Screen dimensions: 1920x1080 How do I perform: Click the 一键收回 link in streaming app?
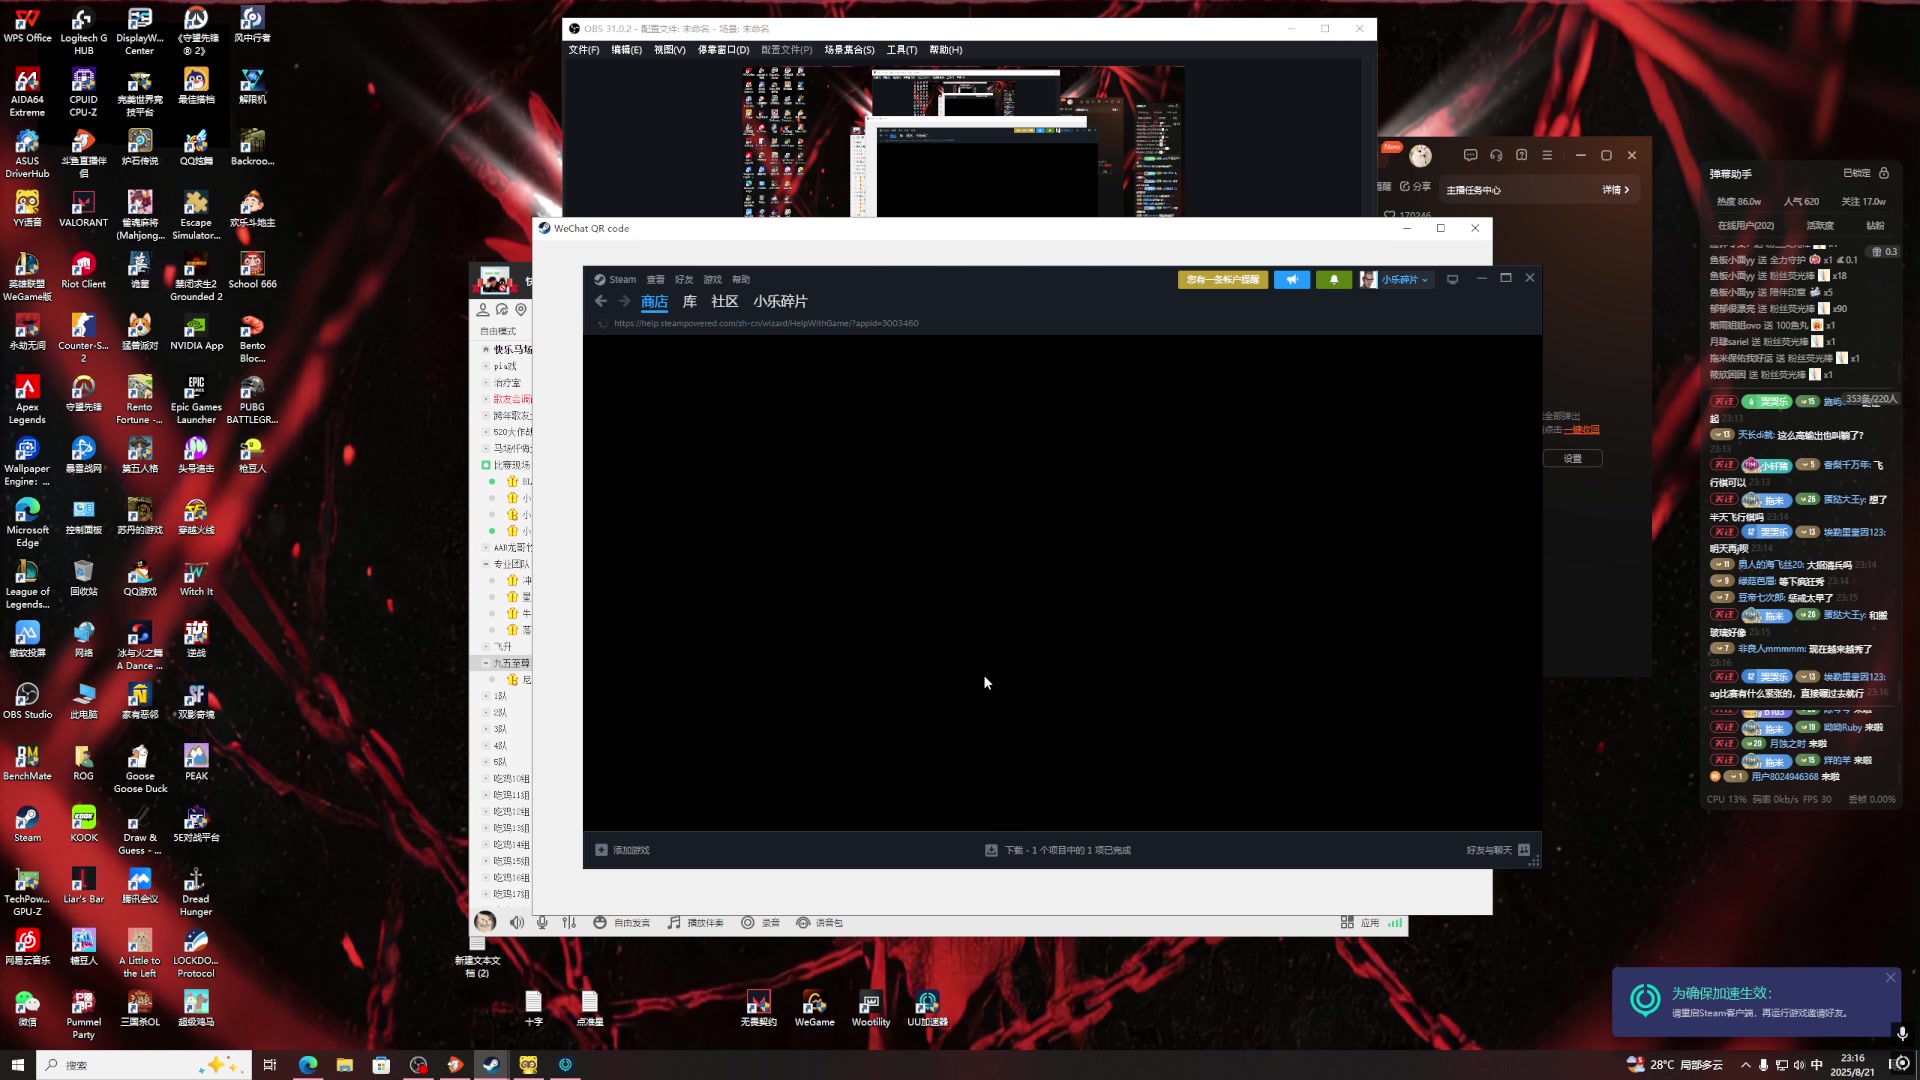(1582, 430)
